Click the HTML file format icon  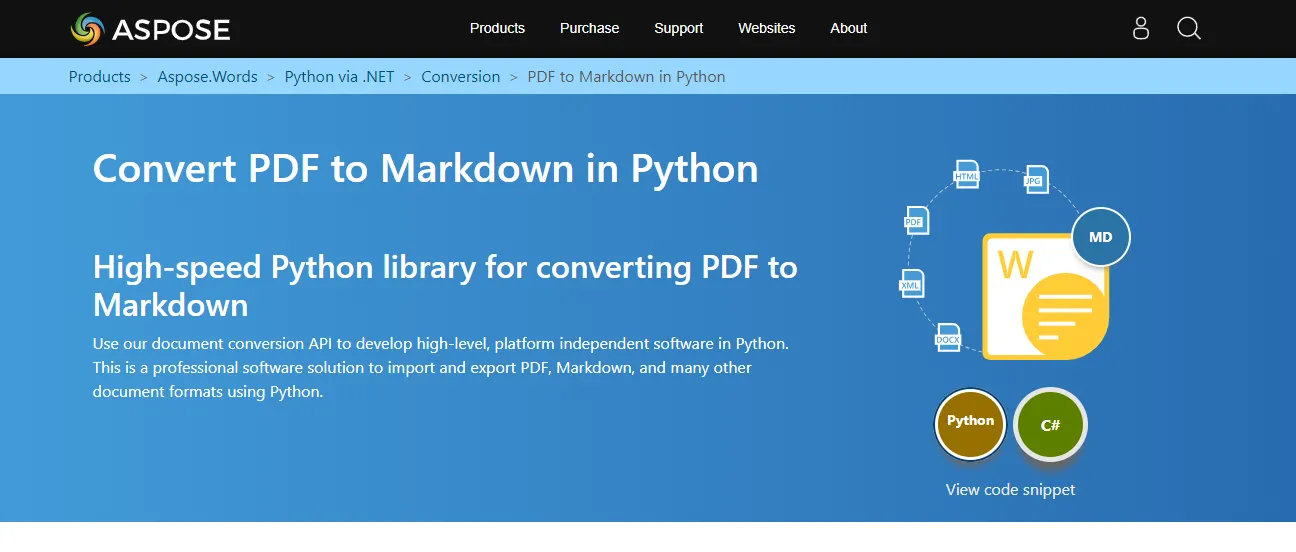coord(966,174)
